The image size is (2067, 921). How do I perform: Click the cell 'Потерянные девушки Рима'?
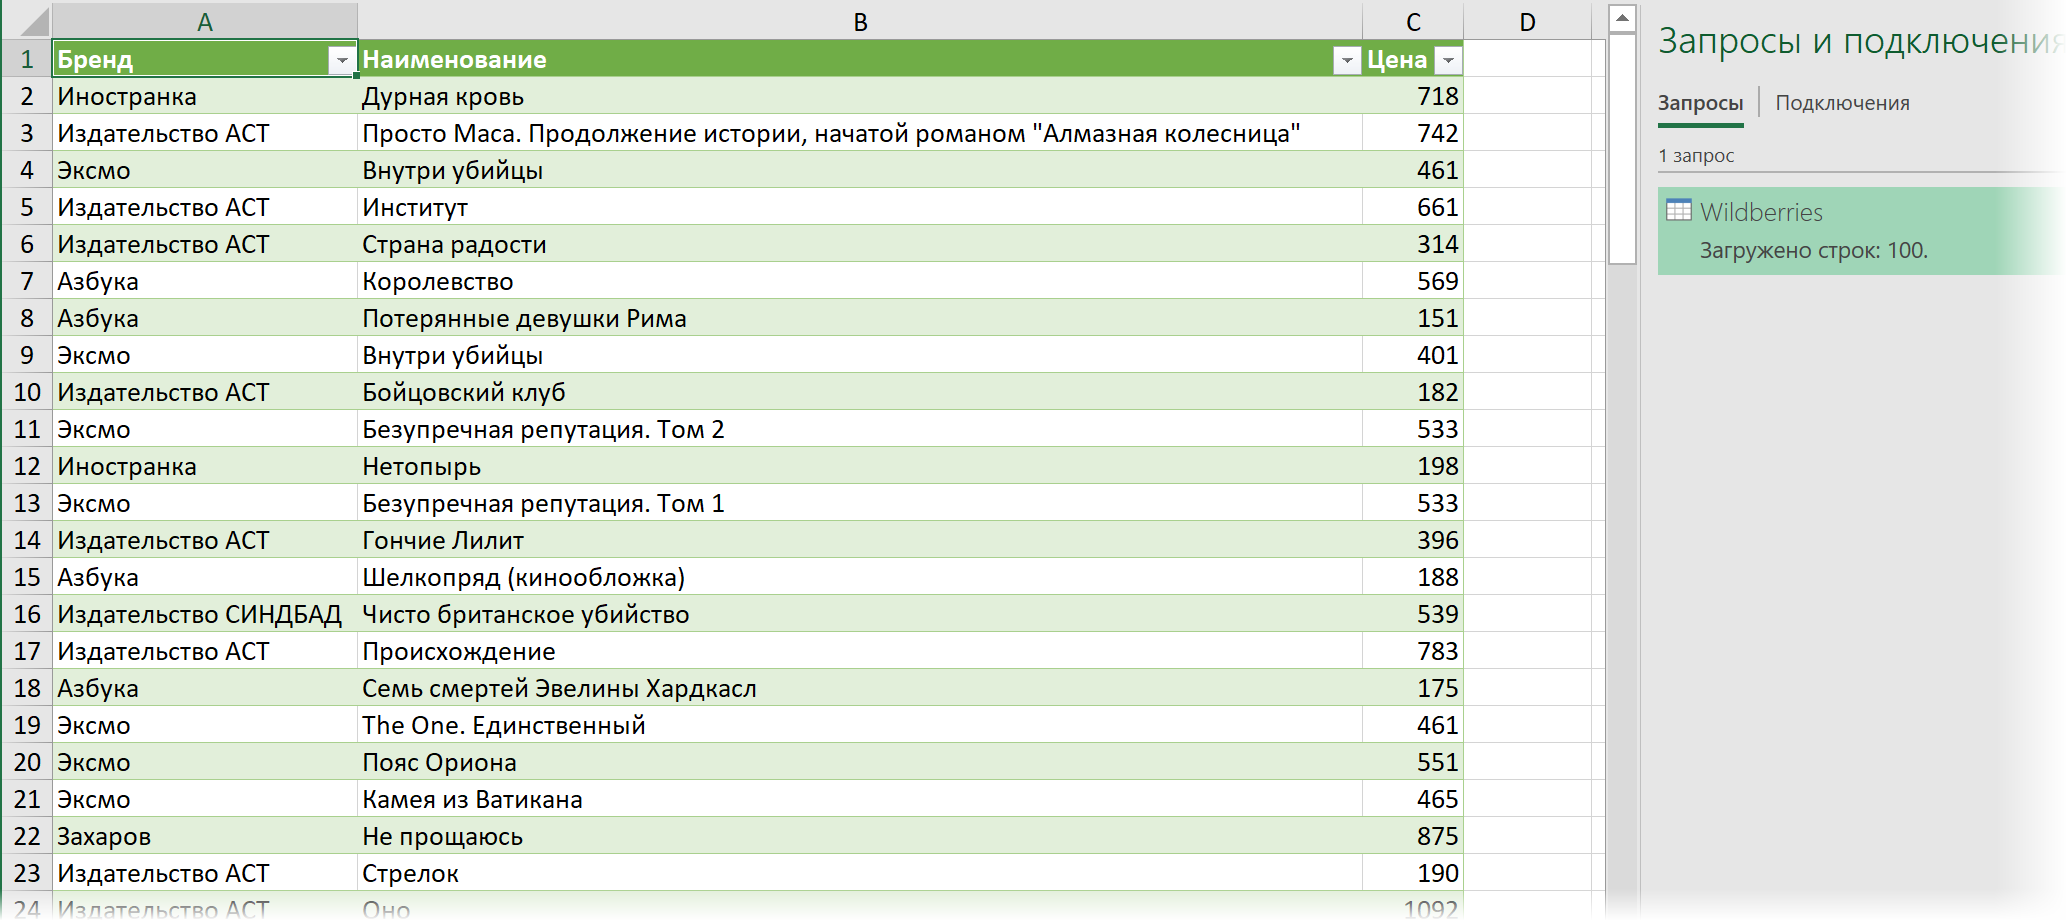[x=860, y=318]
